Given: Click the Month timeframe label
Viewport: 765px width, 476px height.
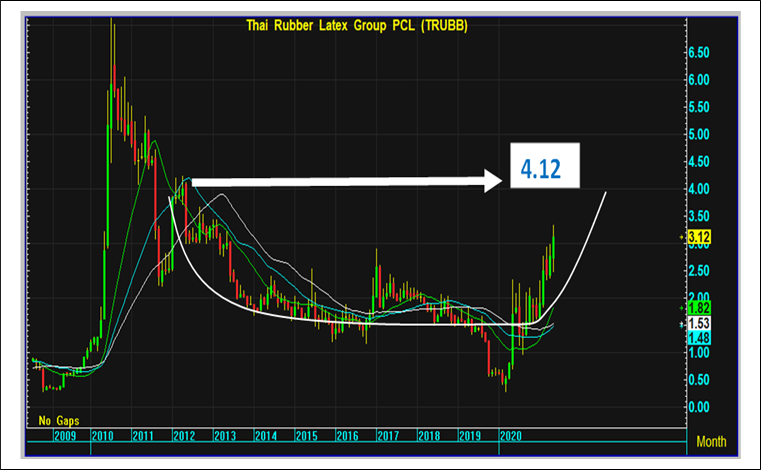Looking at the screenshot, I should [711, 442].
